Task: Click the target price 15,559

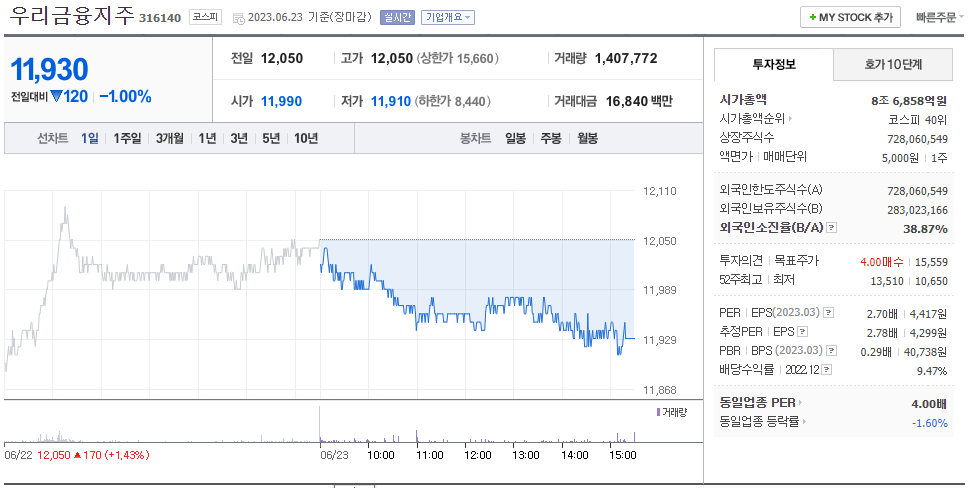Action: [x=931, y=262]
